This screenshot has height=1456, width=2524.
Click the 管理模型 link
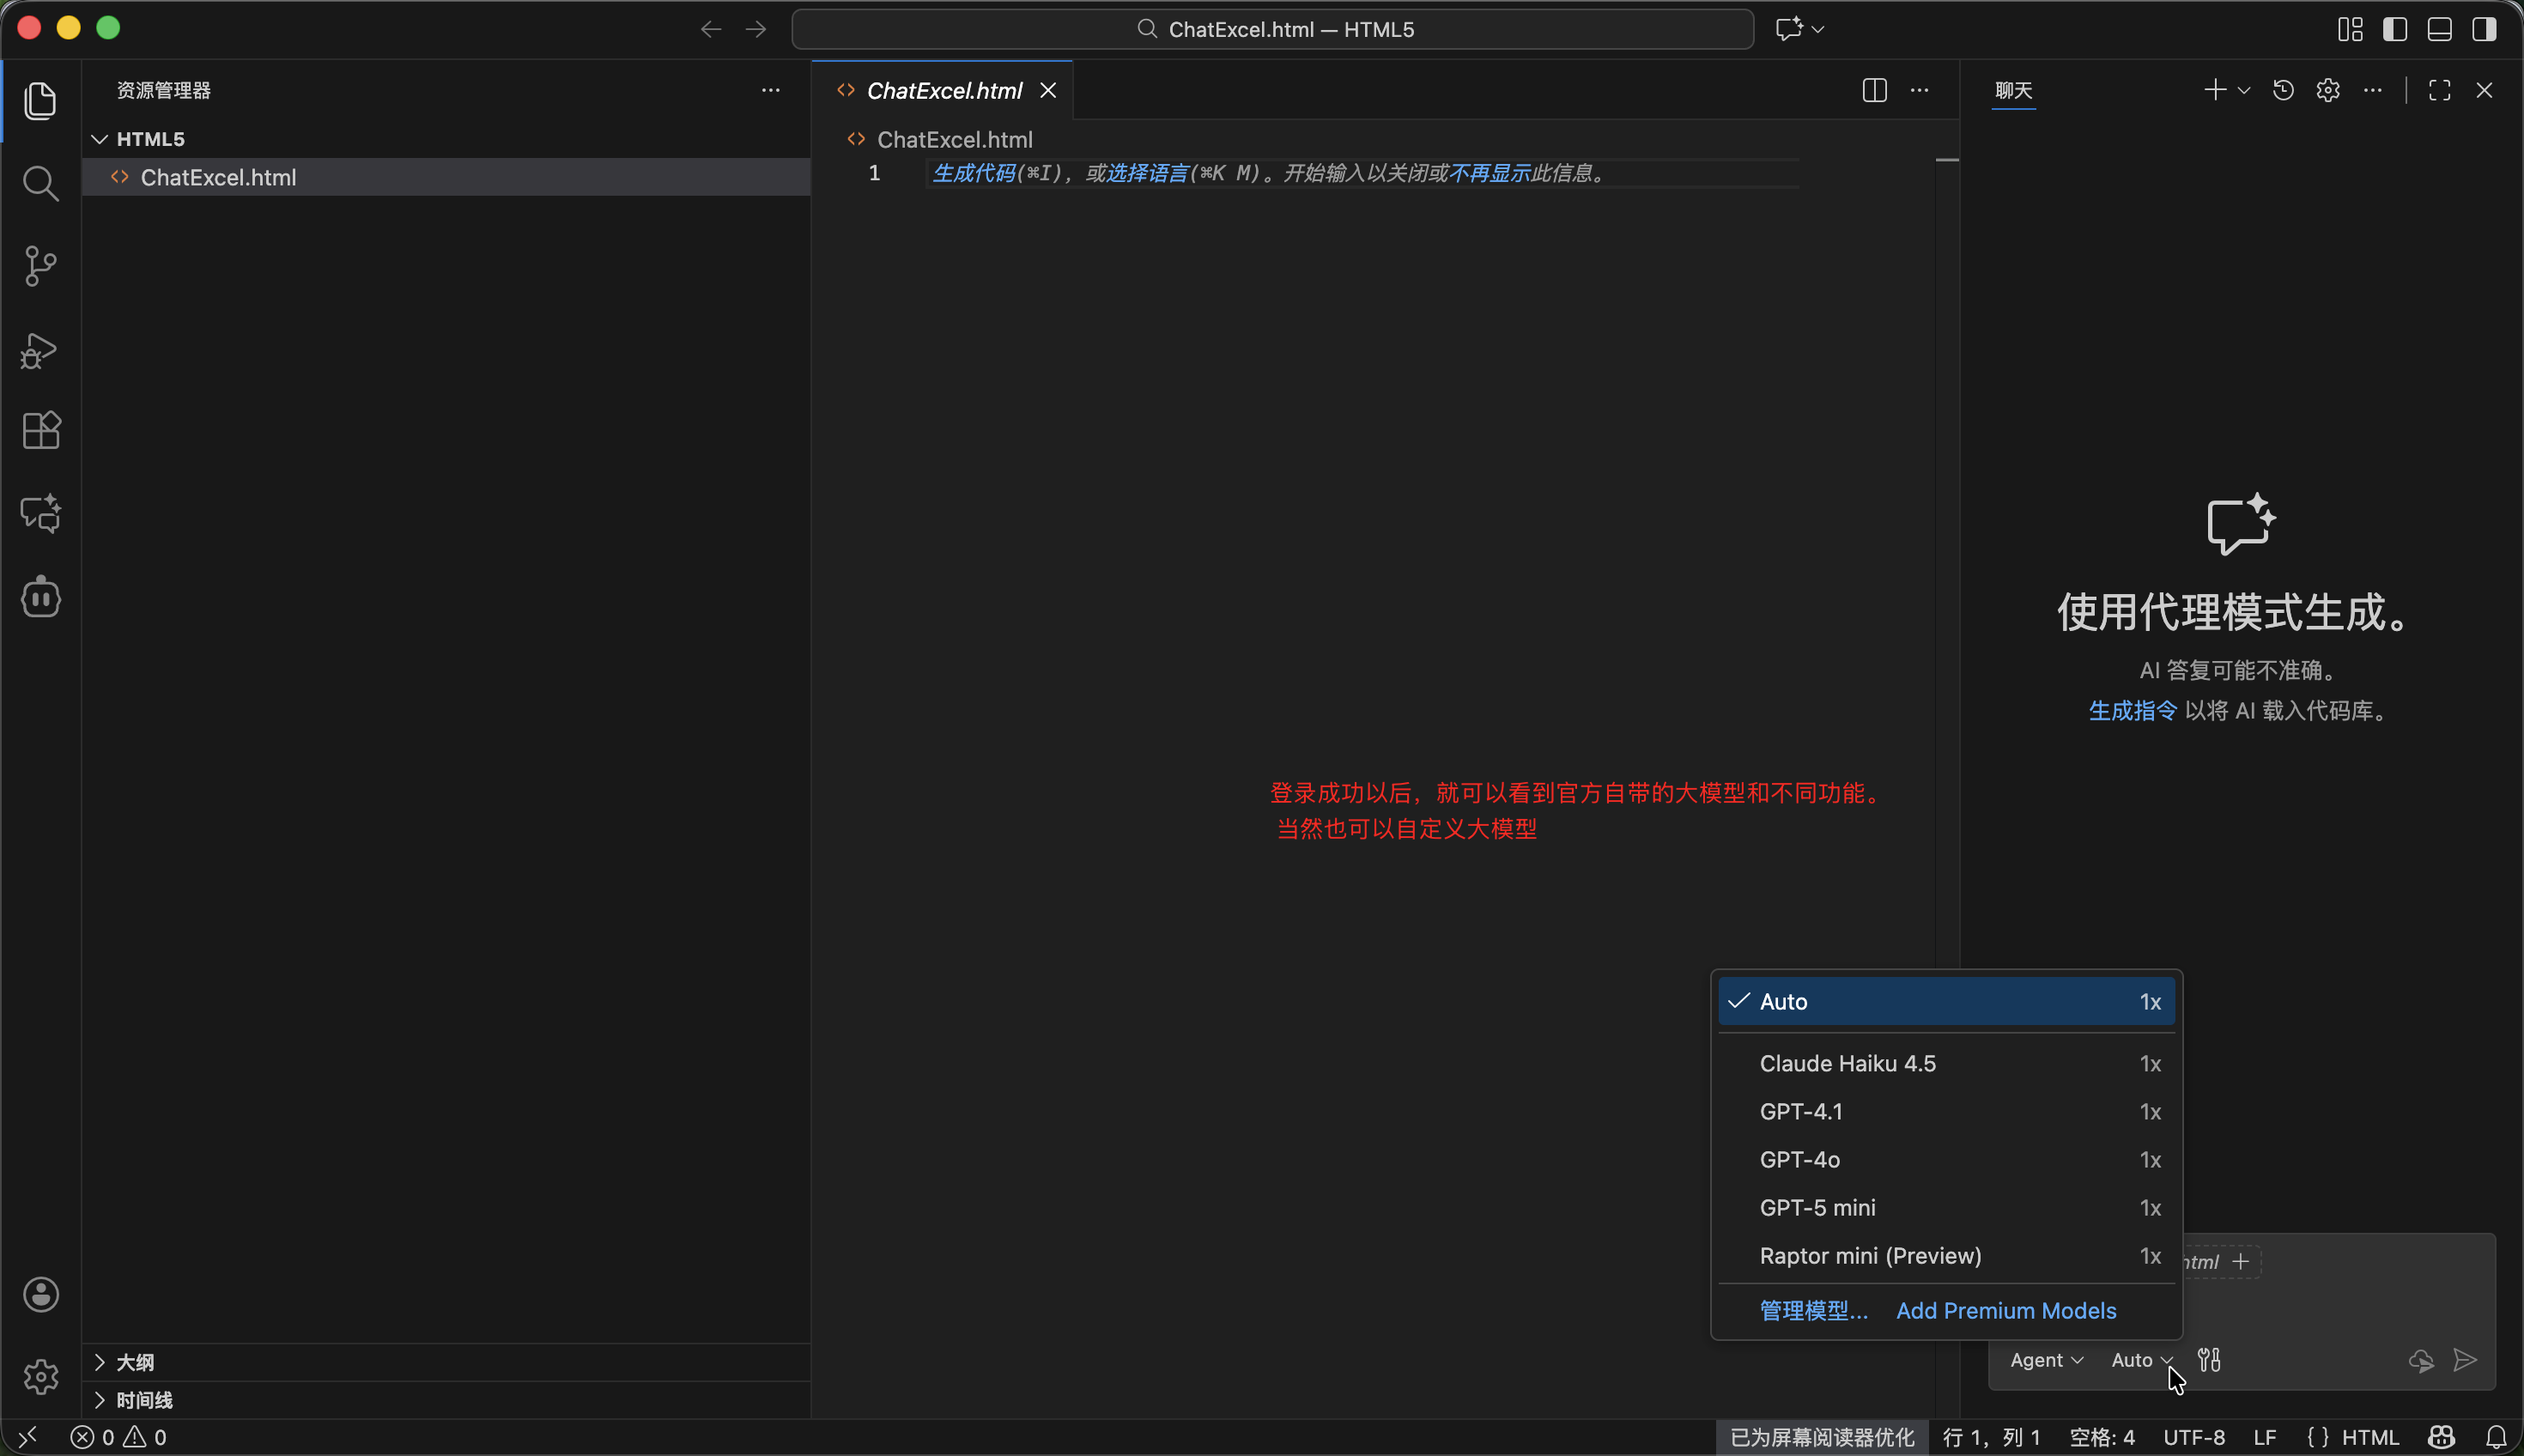click(x=1813, y=1310)
